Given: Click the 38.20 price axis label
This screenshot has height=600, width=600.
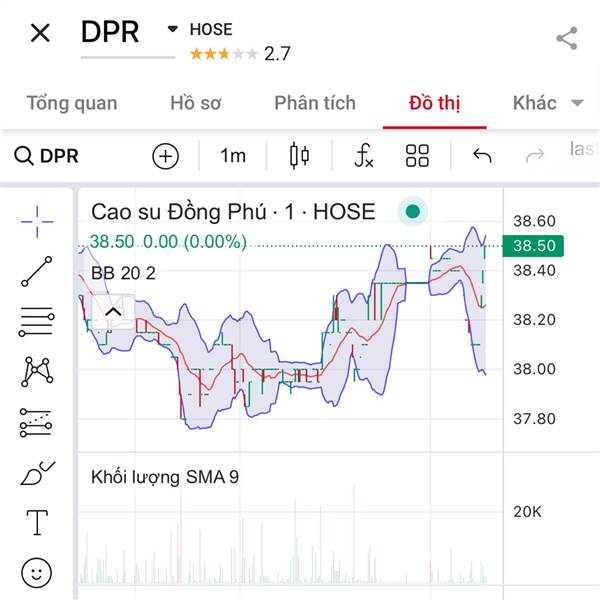Looking at the screenshot, I should coord(534,320).
